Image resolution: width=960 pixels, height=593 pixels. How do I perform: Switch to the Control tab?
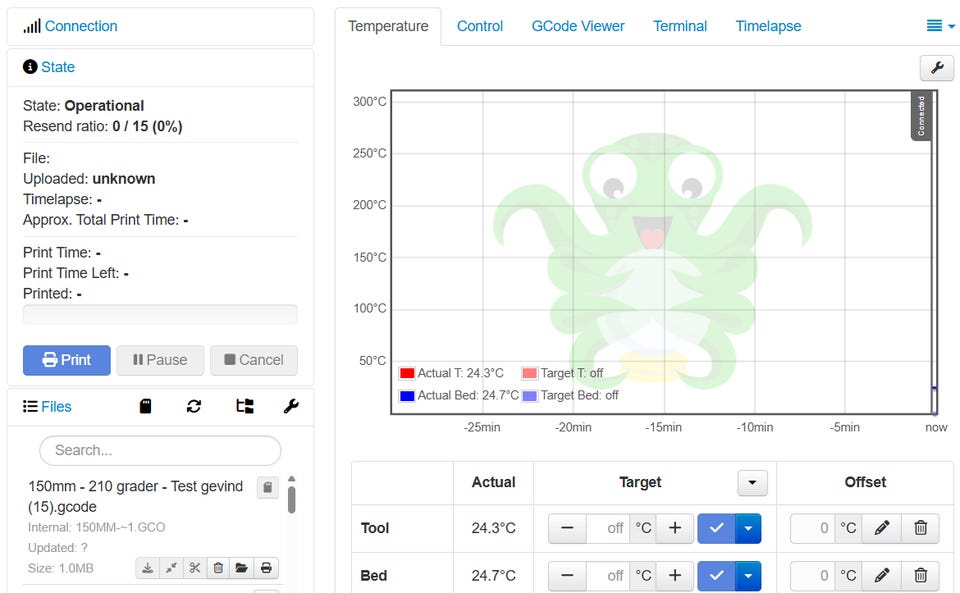tap(480, 26)
